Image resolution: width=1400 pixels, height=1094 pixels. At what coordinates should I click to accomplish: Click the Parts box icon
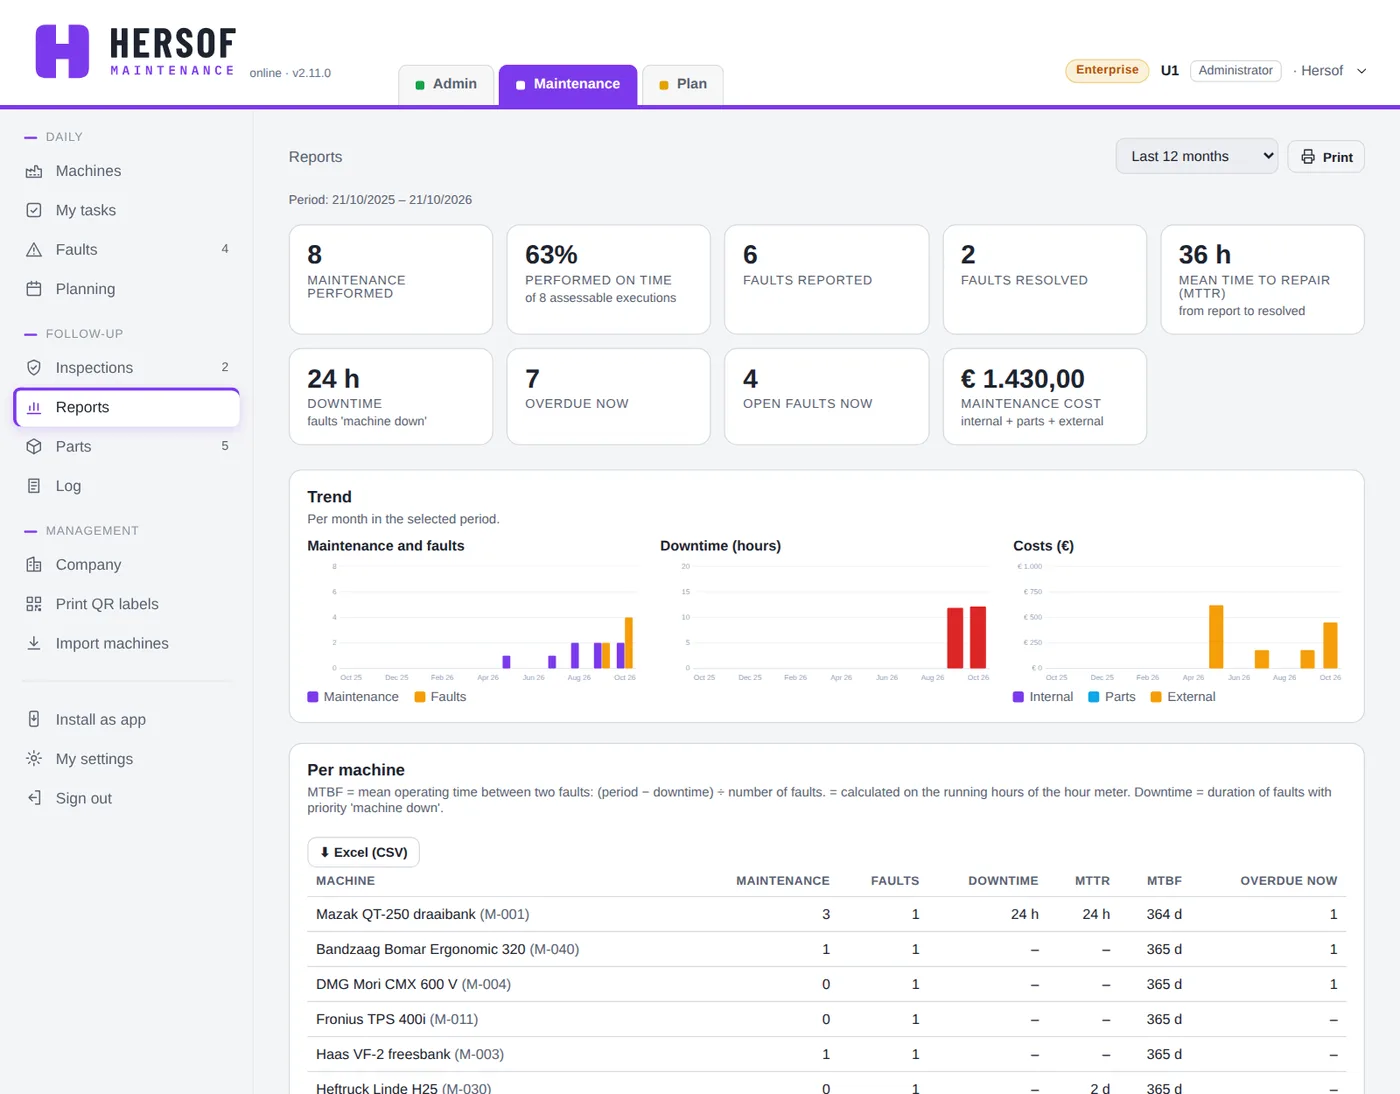[x=34, y=447]
